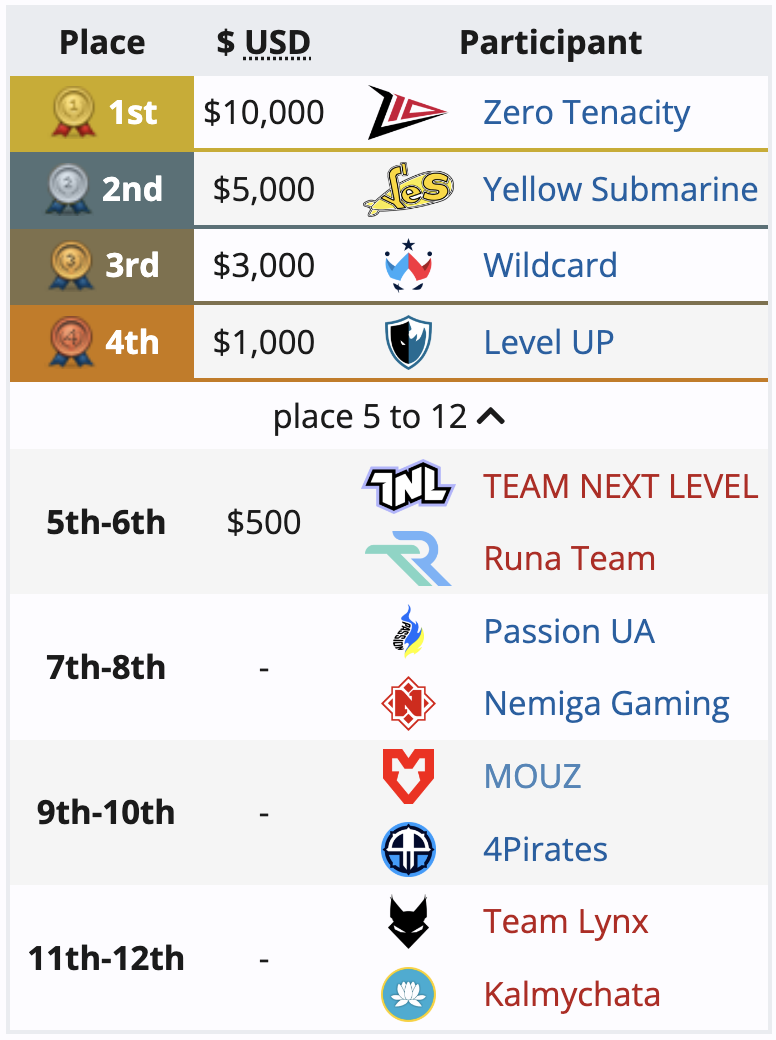Collapse the place 5 to 12 section

click(389, 417)
